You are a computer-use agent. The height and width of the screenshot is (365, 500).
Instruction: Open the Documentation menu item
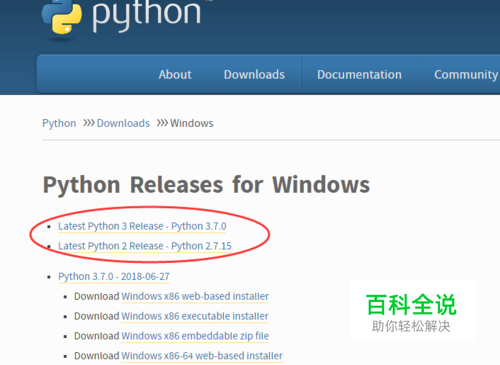(x=359, y=75)
